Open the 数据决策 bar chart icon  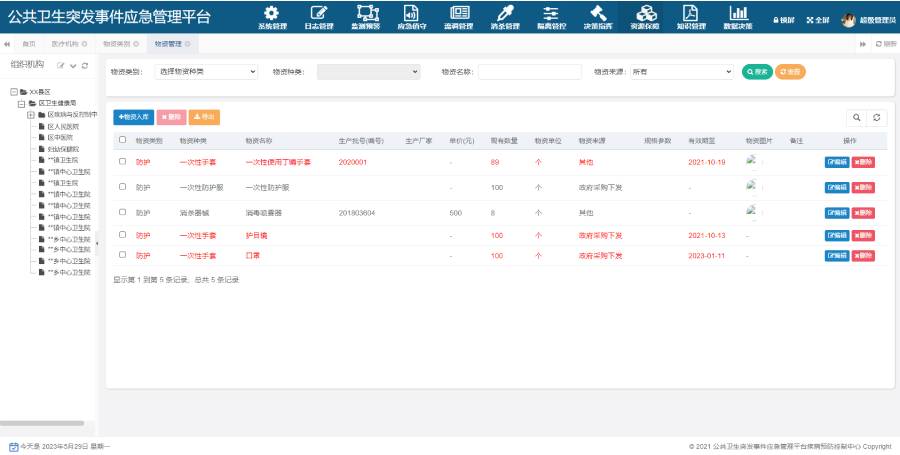738,13
